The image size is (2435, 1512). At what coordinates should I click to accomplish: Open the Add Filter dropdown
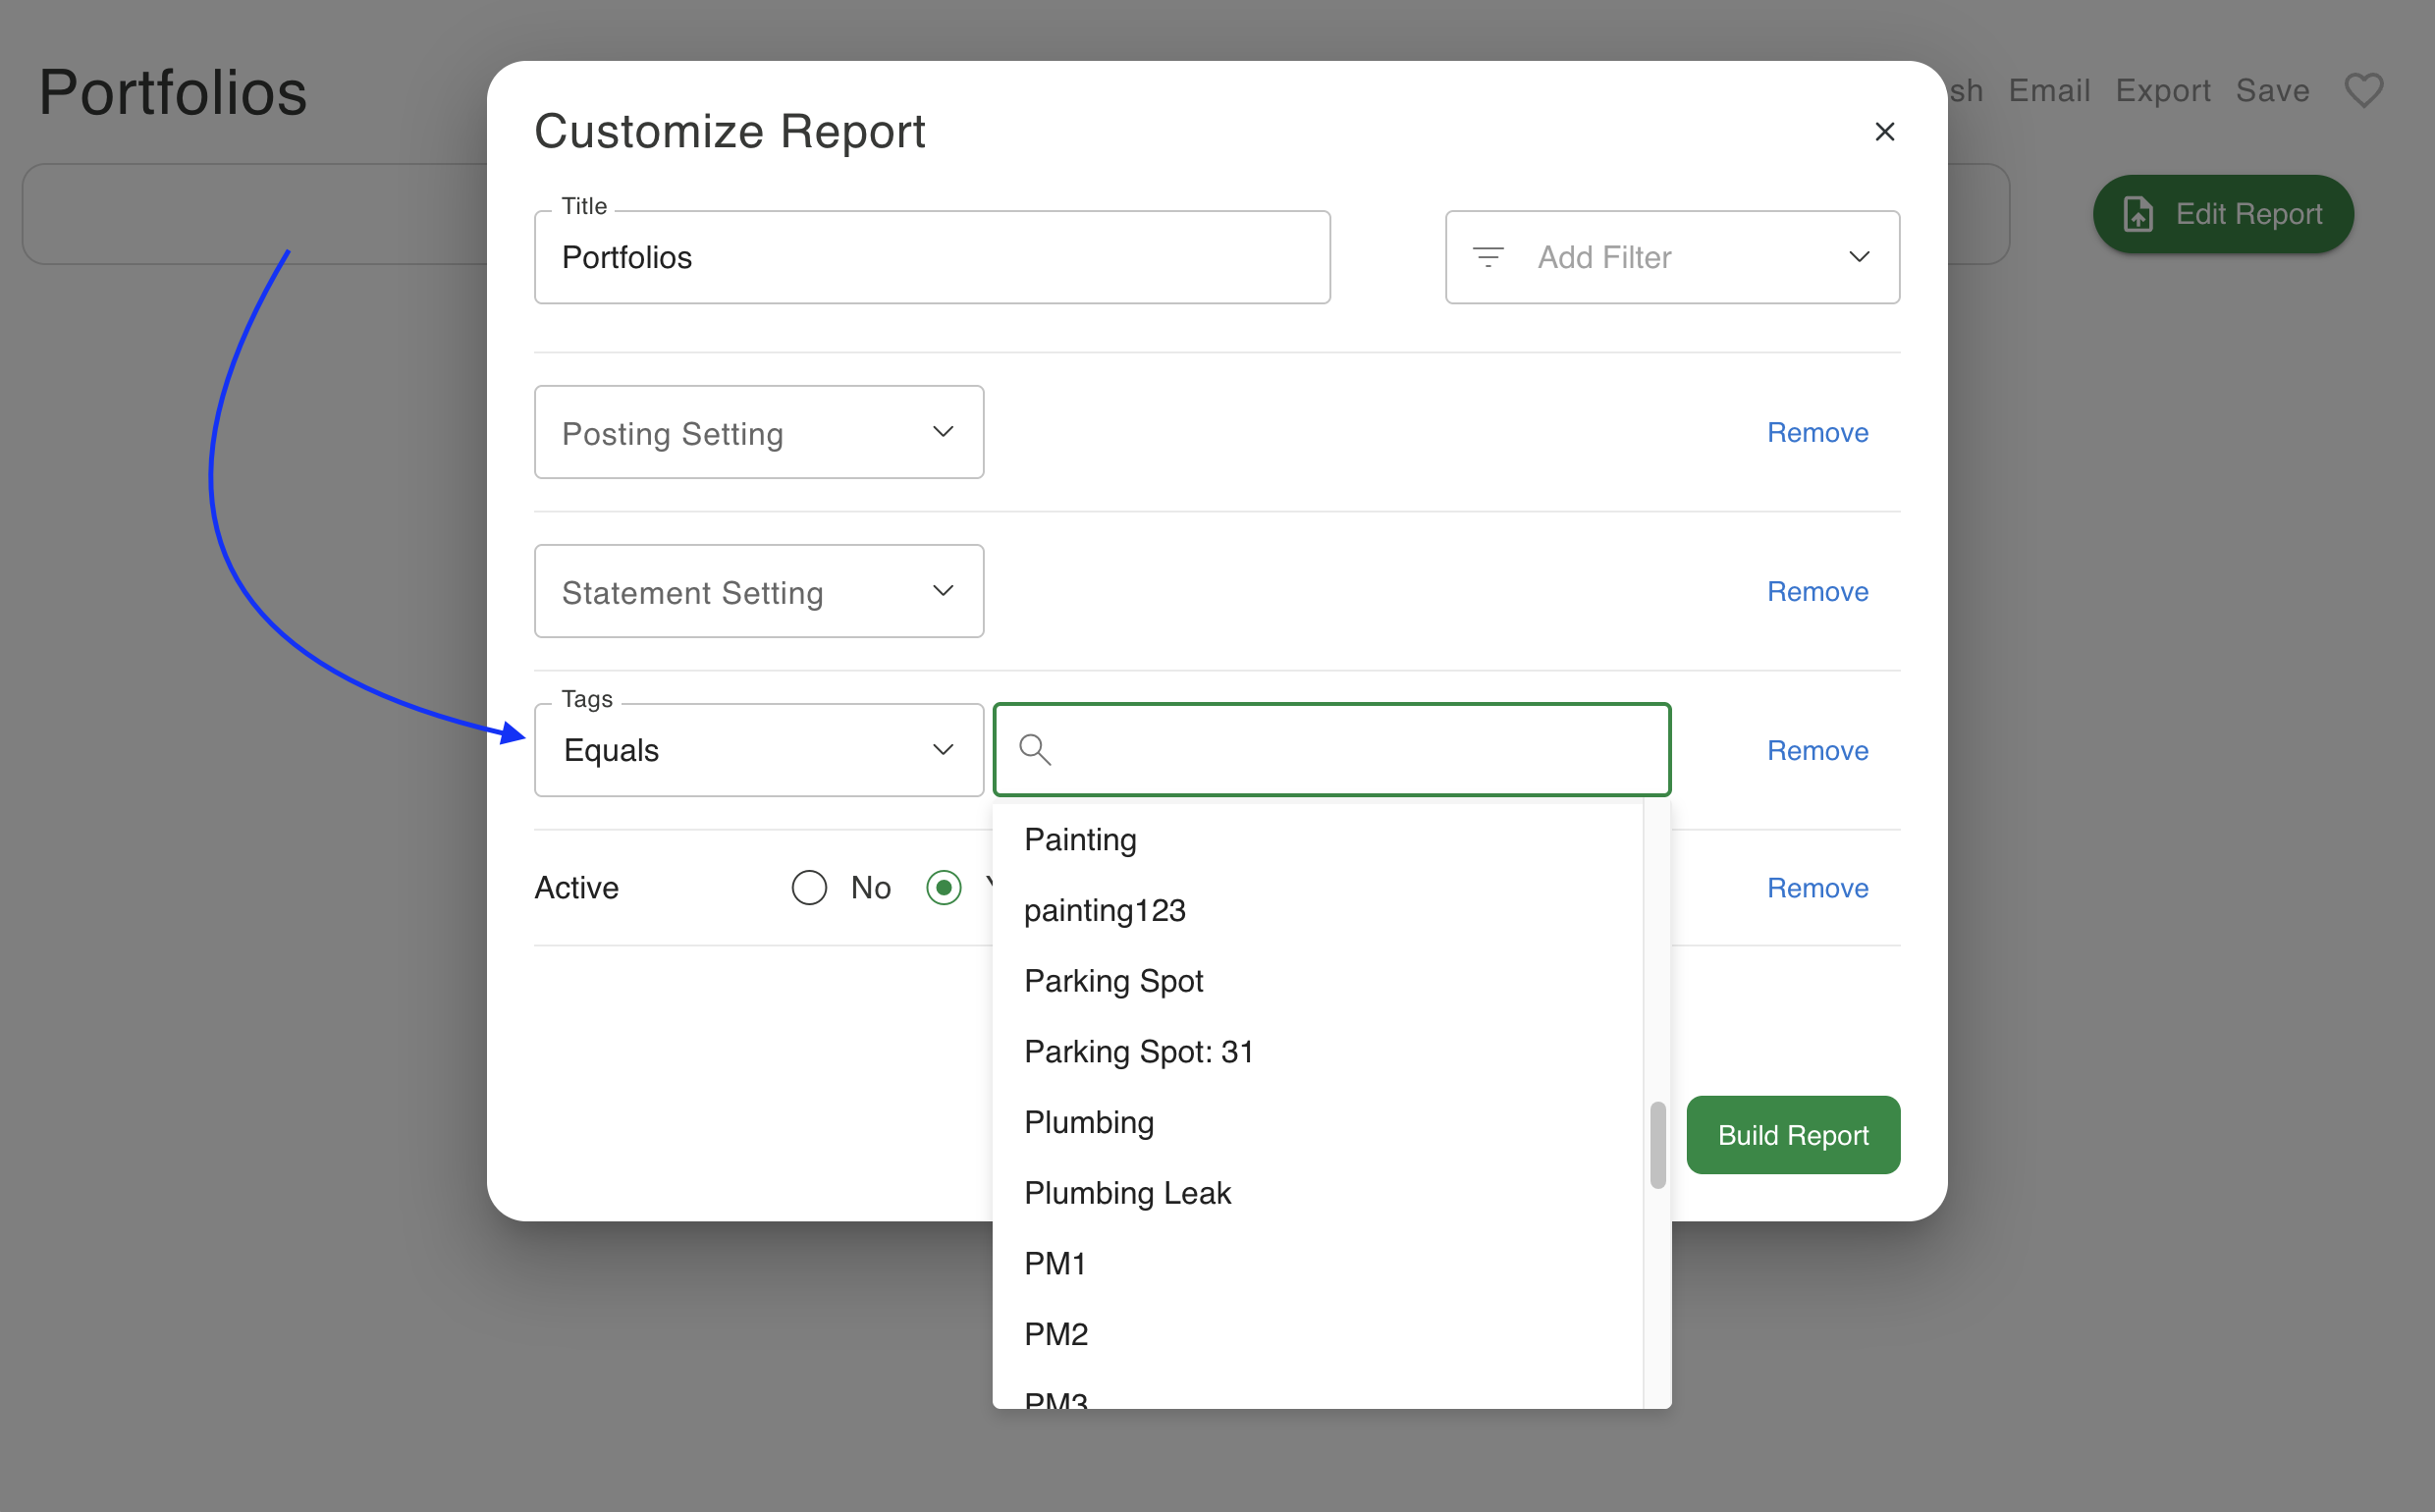click(1672, 257)
